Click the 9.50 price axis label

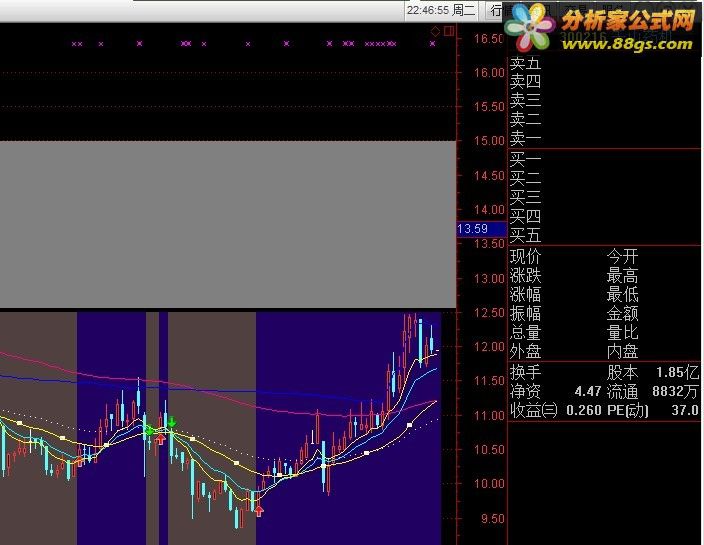(493, 519)
